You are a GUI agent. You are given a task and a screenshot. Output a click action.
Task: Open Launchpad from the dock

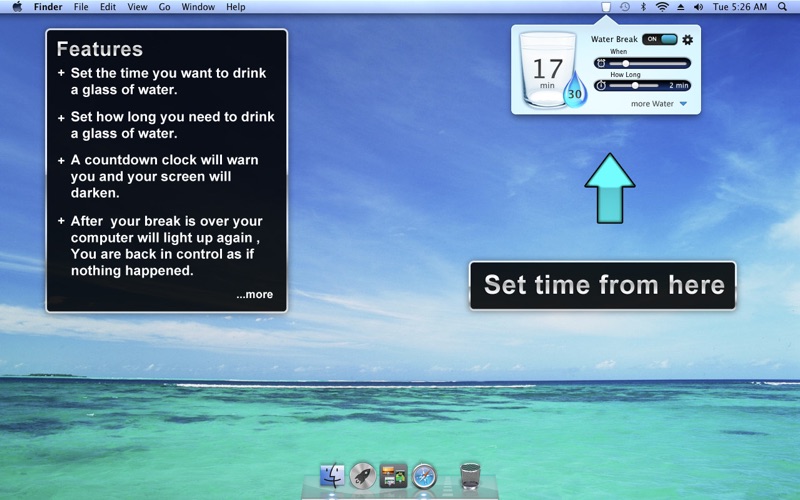[x=363, y=476]
